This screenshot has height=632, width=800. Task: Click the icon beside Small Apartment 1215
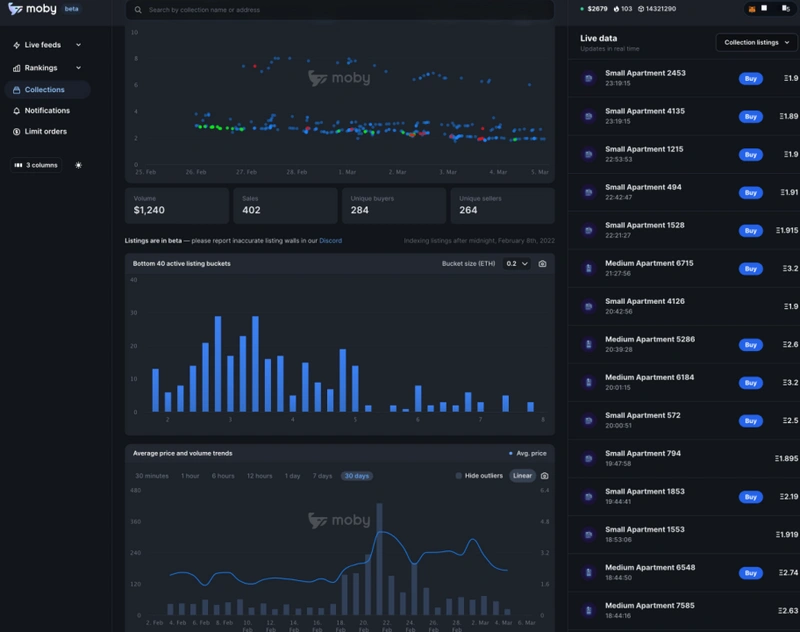click(x=588, y=155)
